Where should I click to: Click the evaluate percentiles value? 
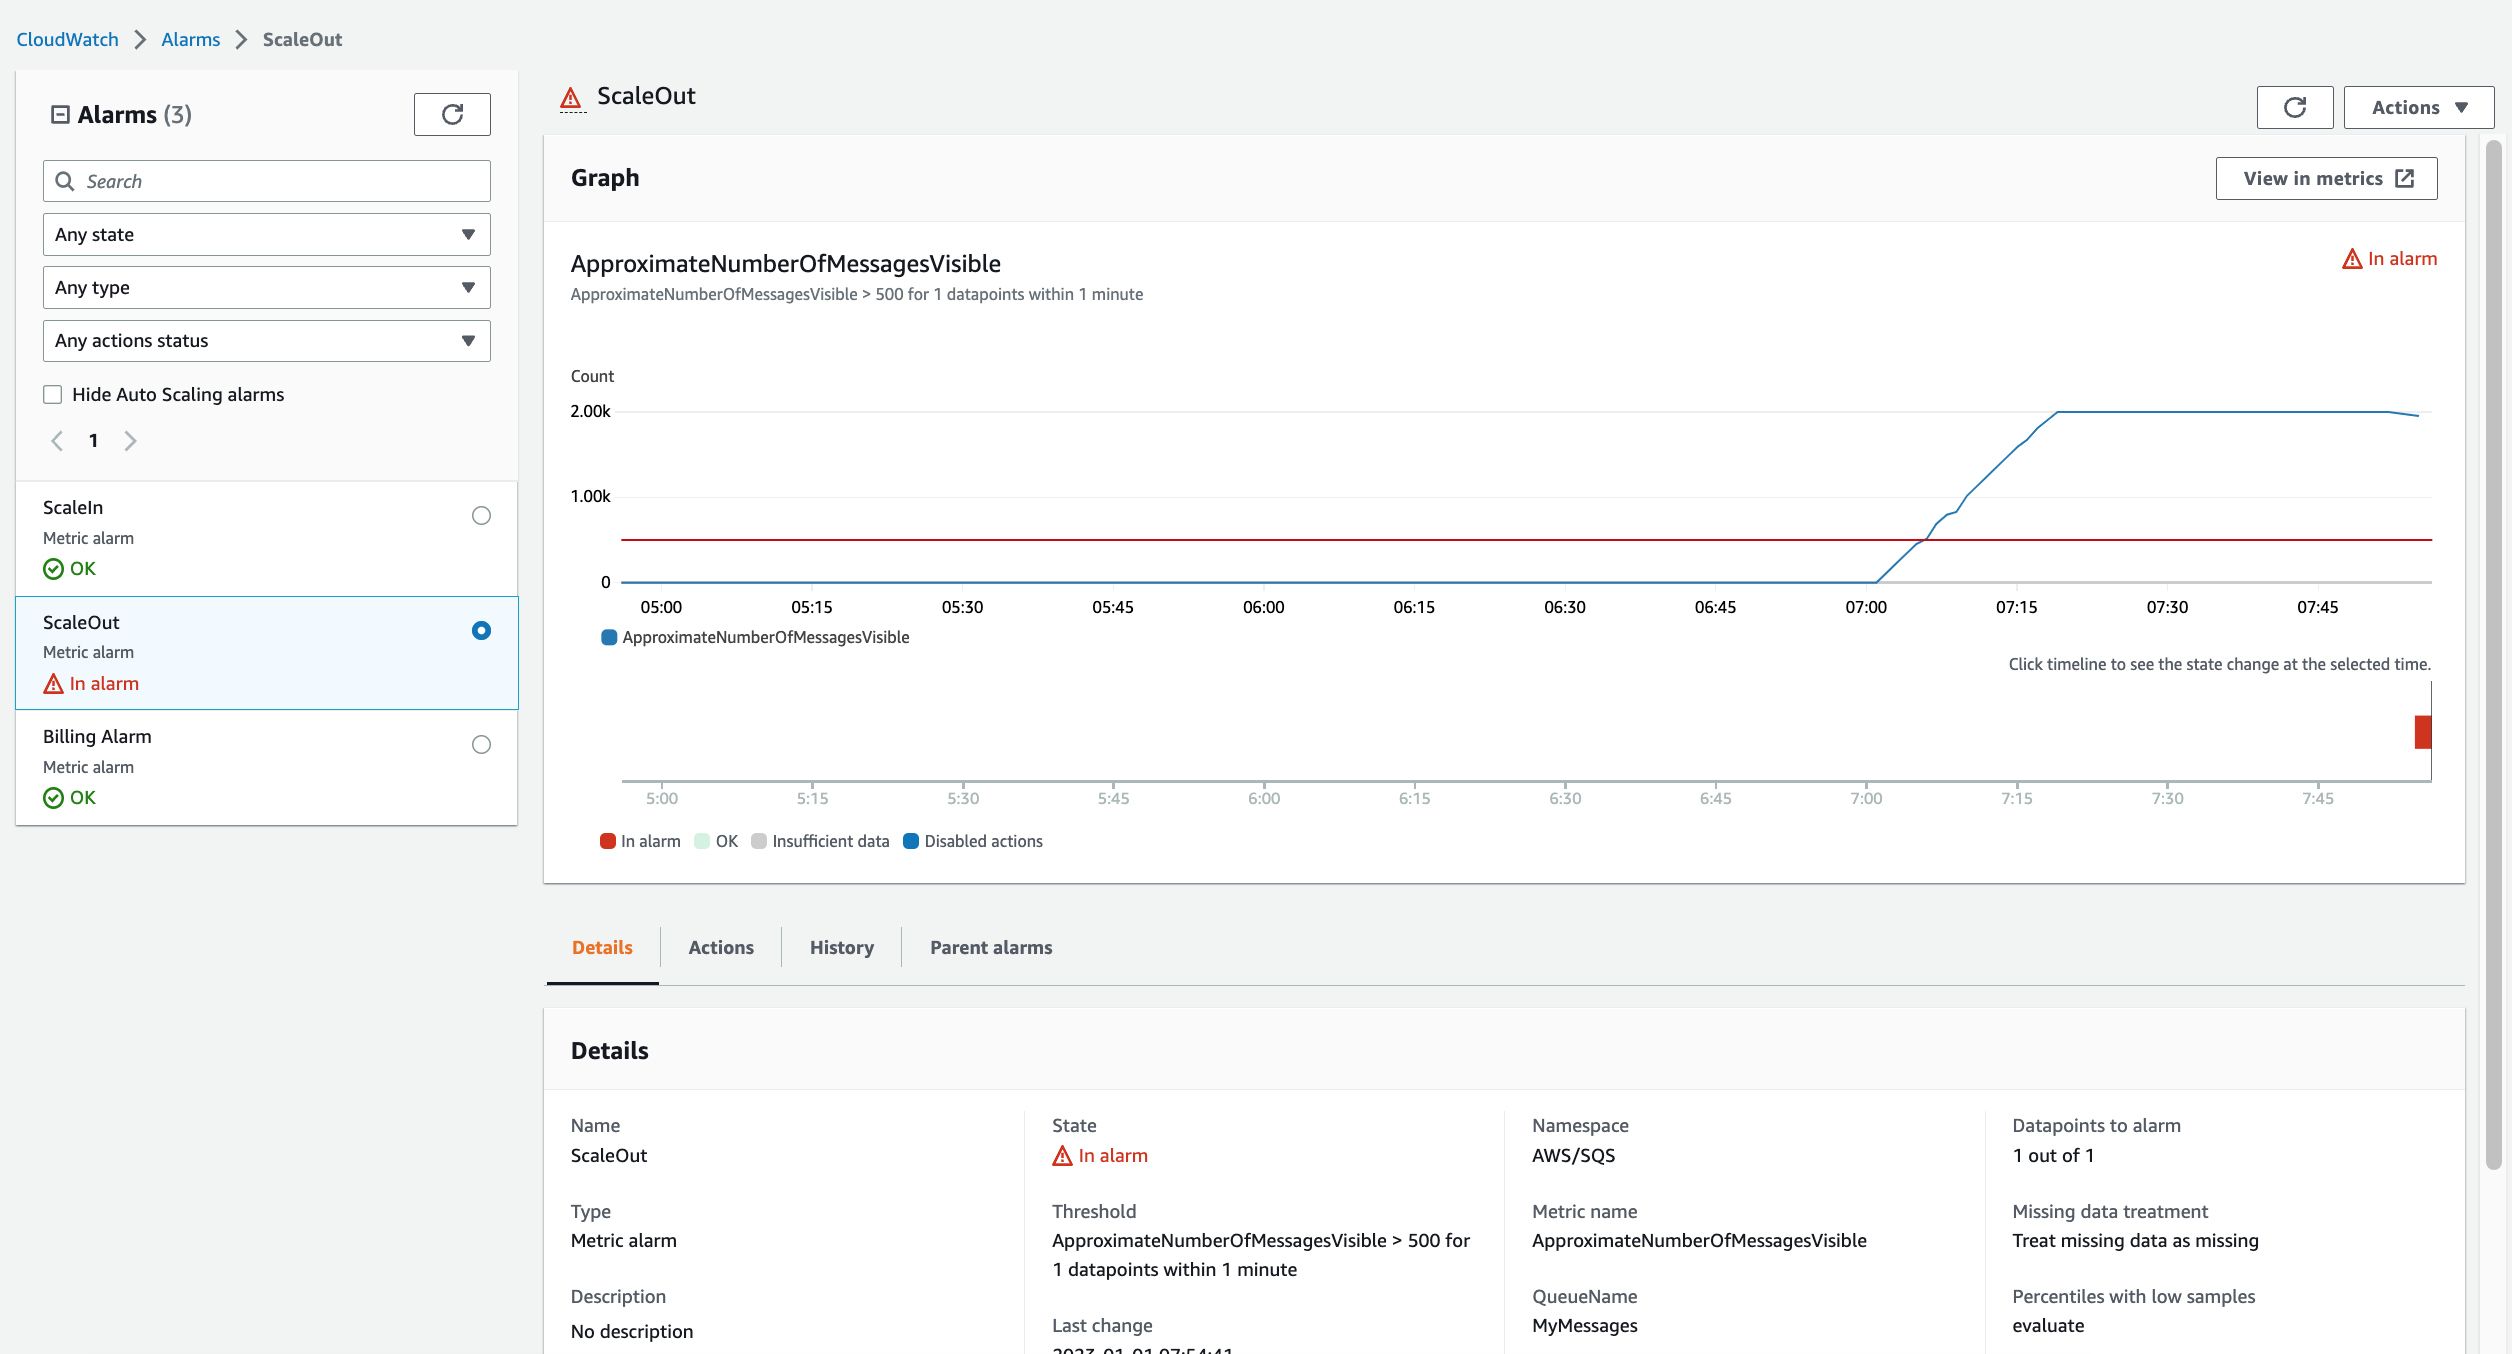pyautogui.click(x=2048, y=1326)
